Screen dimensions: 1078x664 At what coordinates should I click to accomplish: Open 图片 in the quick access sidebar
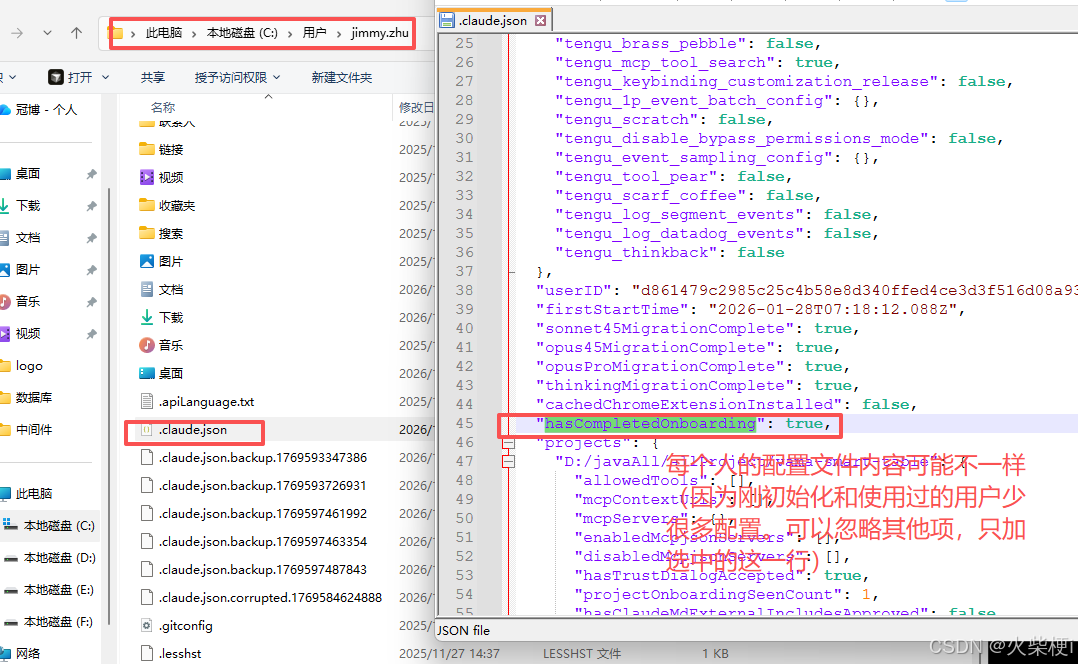tap(28, 269)
